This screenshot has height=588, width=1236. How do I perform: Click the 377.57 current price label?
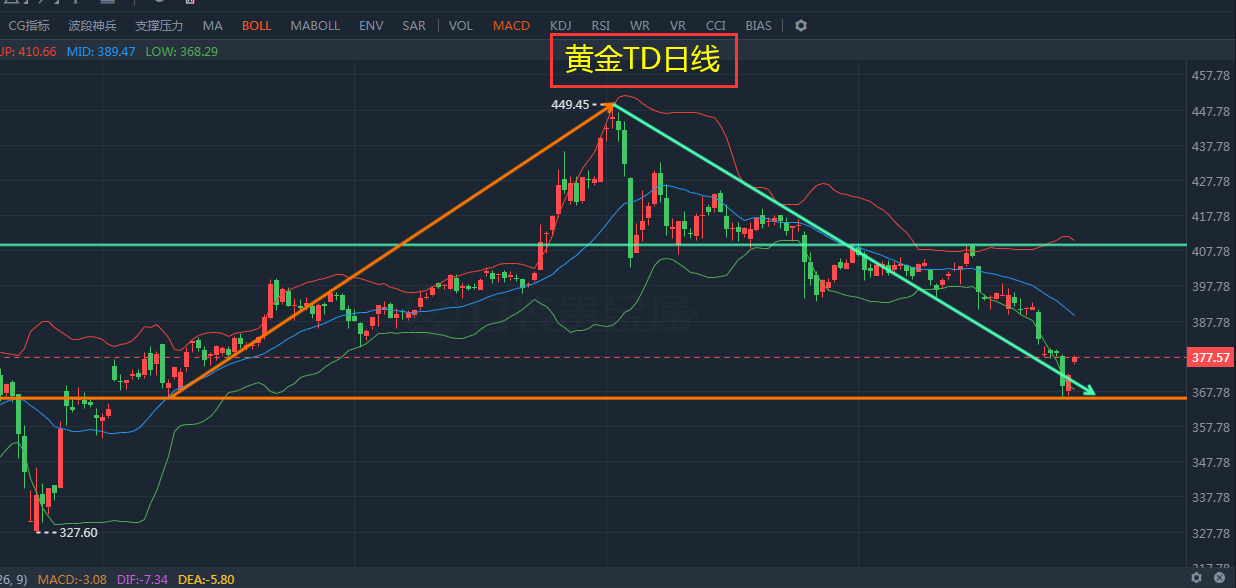[x=1208, y=357]
